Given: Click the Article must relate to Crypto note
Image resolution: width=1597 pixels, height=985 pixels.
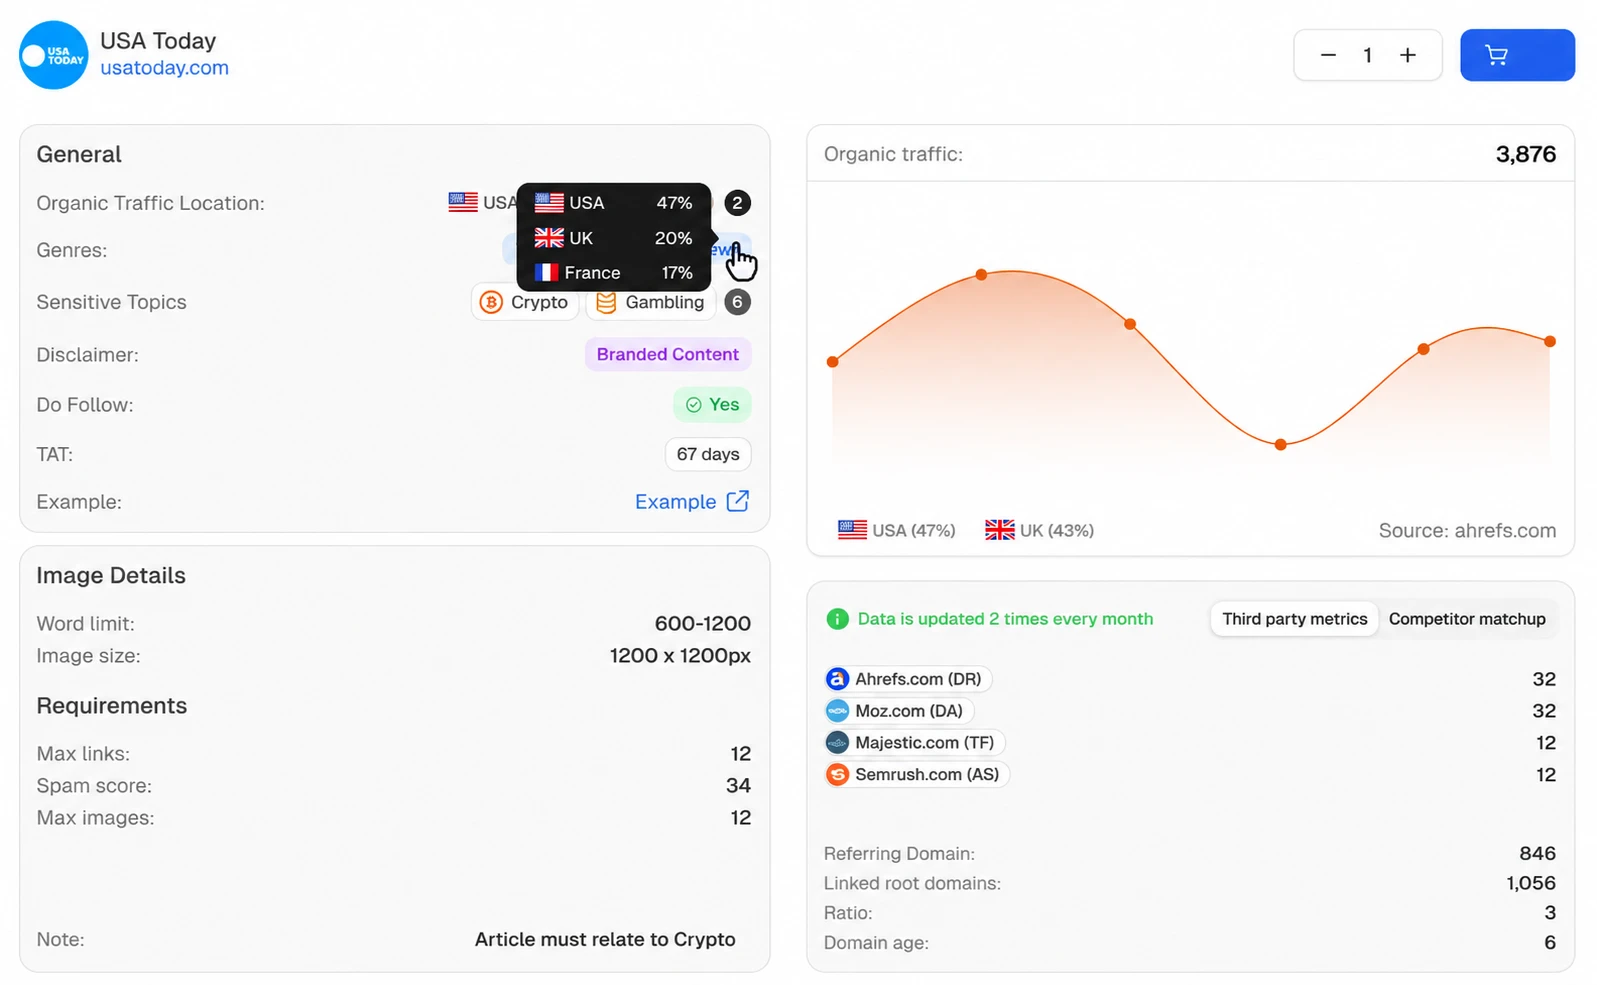Looking at the screenshot, I should 605,940.
